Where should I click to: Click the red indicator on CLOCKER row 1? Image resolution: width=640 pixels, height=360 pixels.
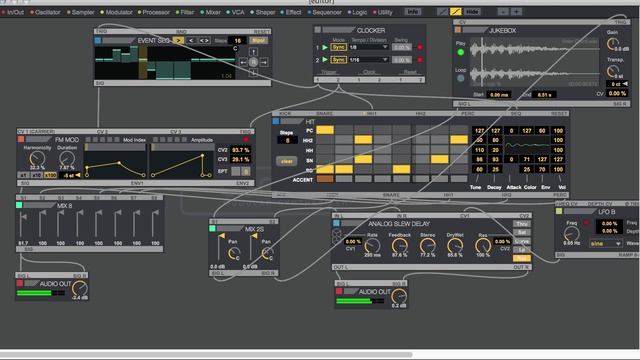(x=420, y=47)
